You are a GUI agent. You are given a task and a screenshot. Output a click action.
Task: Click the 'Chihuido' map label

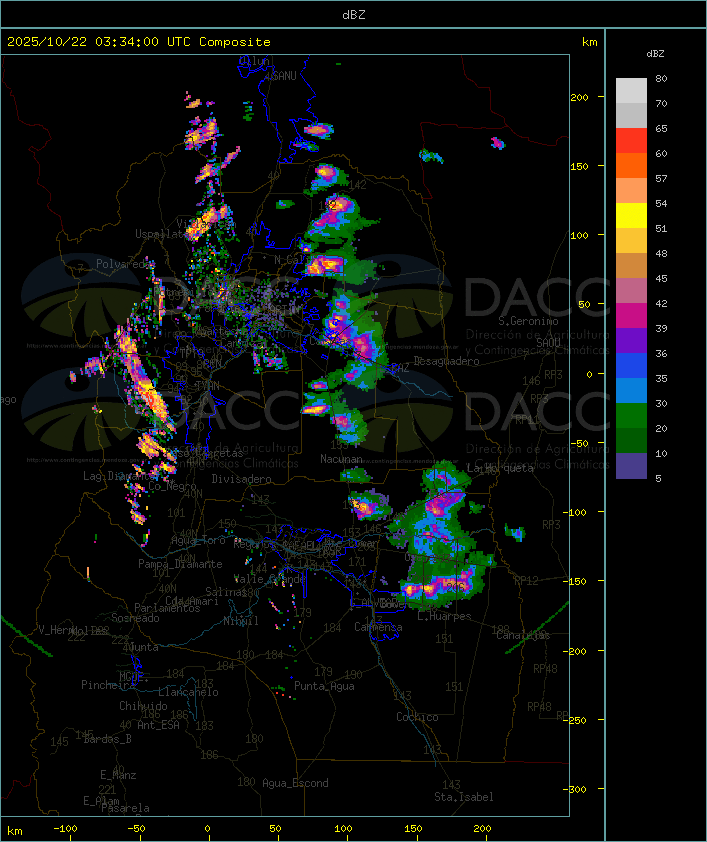click(143, 706)
